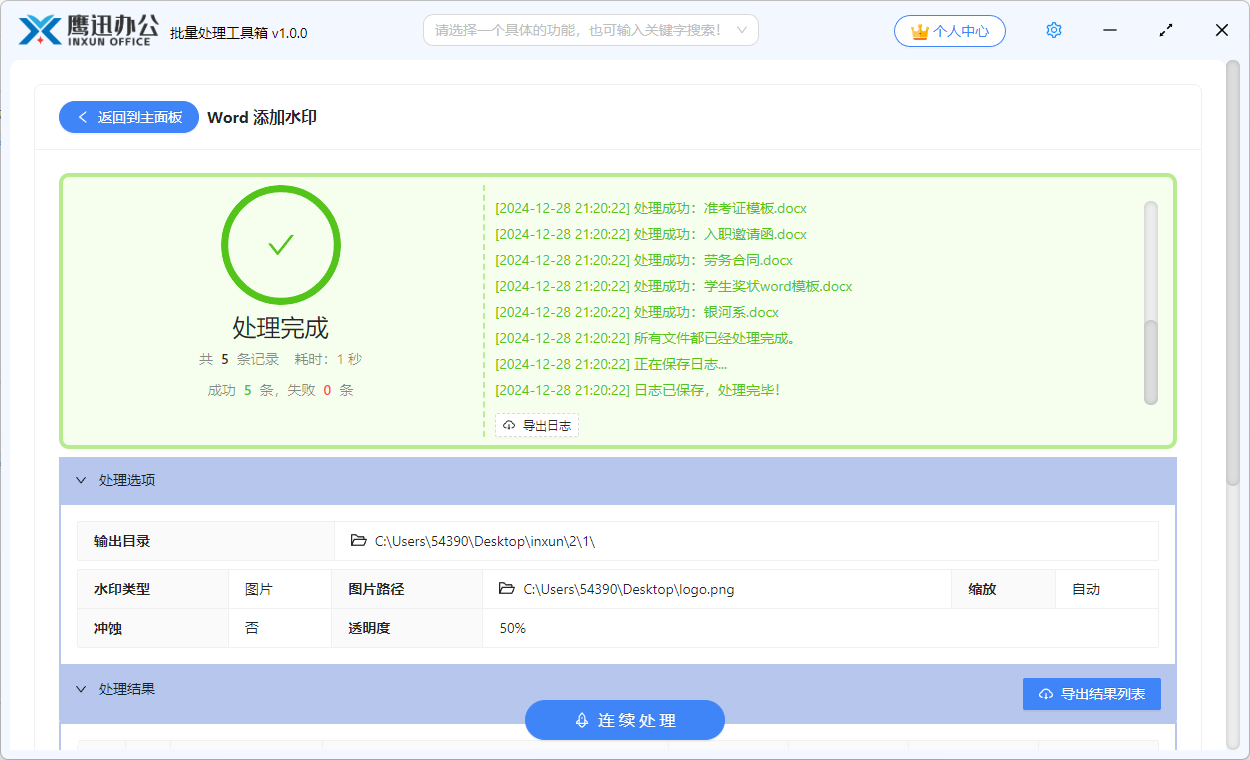Image resolution: width=1250 pixels, height=760 pixels.
Task: Collapse the 处理结果 section
Action: coord(81,689)
